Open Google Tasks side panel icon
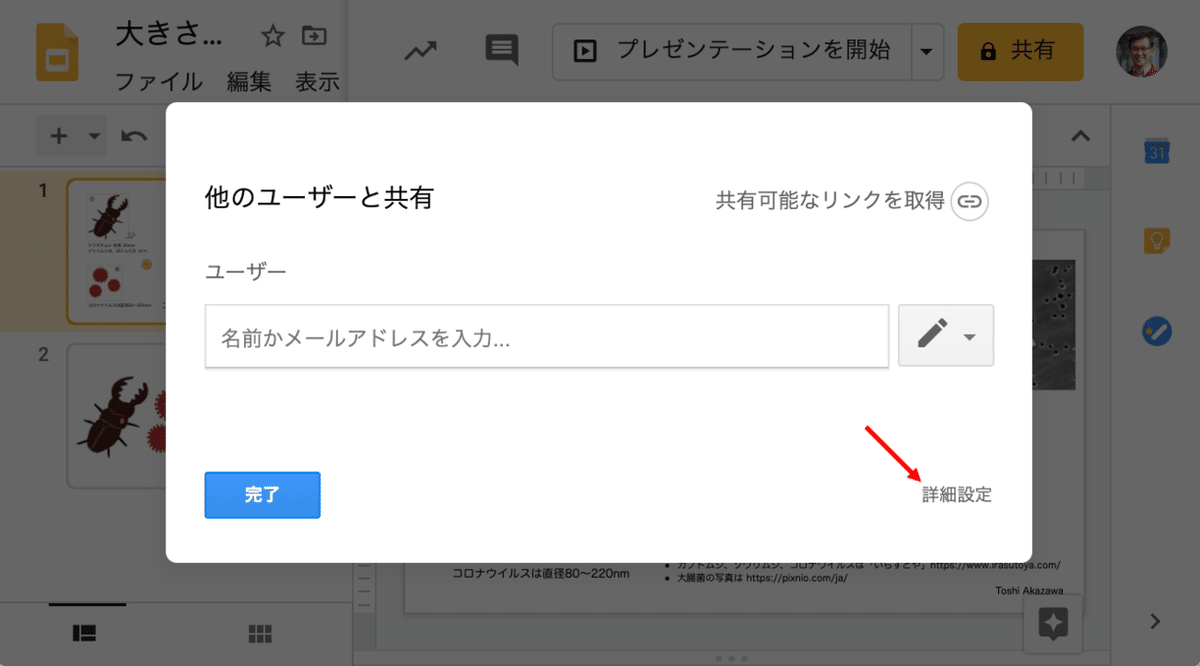Viewport: 1200px width, 666px height. pyautogui.click(x=1157, y=331)
